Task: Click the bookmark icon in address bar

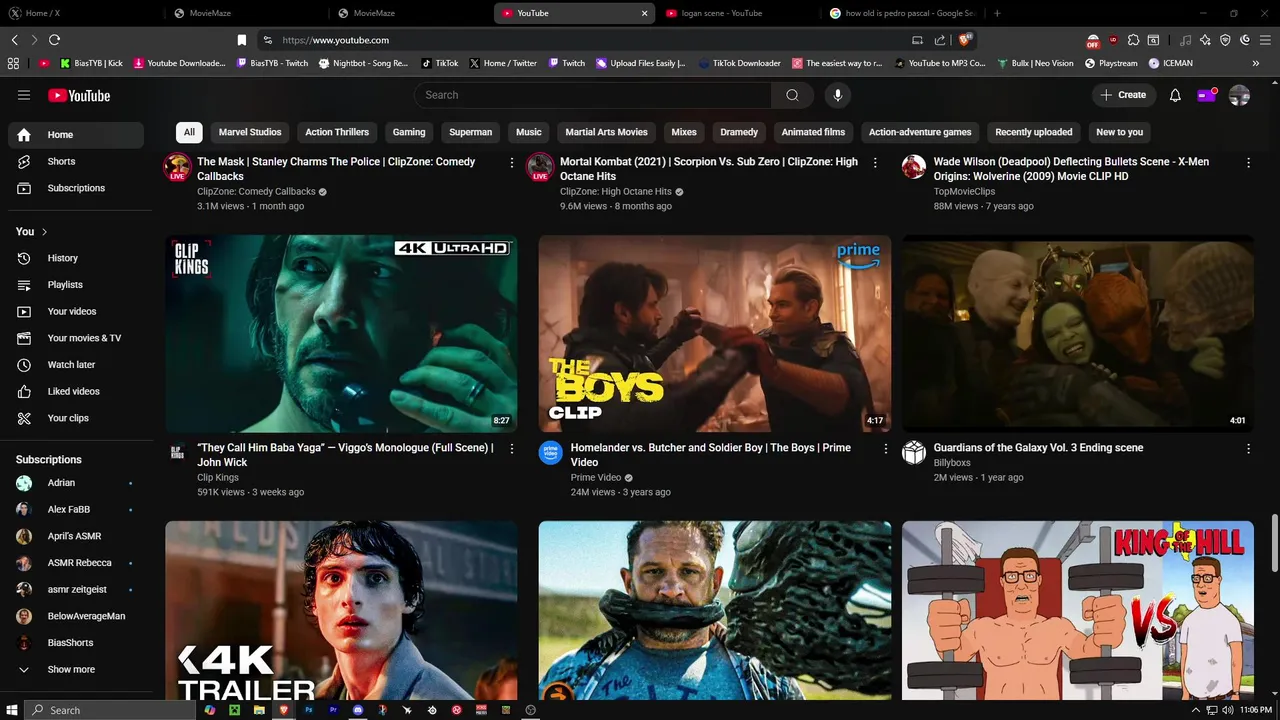Action: point(241,40)
